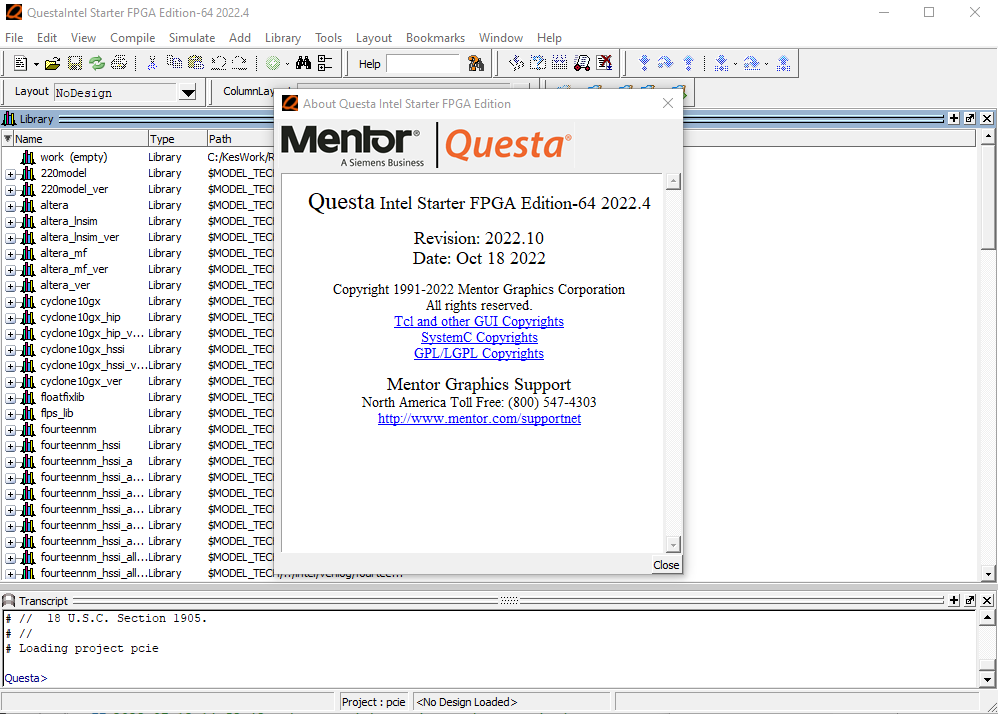Open the Window menu
998x714 pixels.
click(501, 38)
